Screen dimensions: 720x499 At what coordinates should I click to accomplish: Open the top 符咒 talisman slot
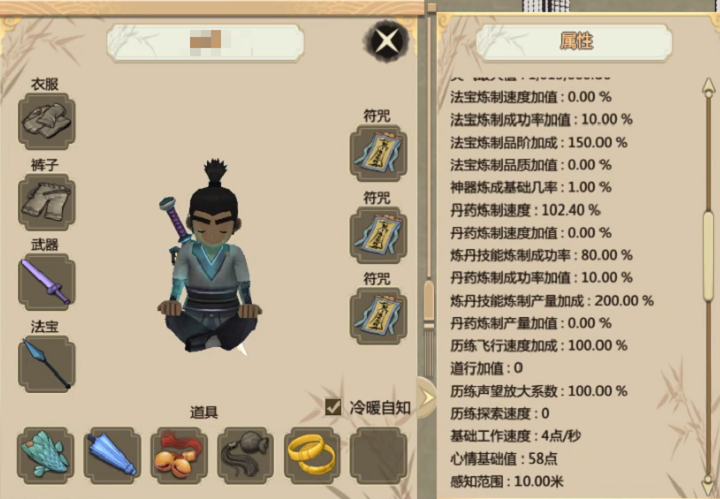[x=378, y=153]
